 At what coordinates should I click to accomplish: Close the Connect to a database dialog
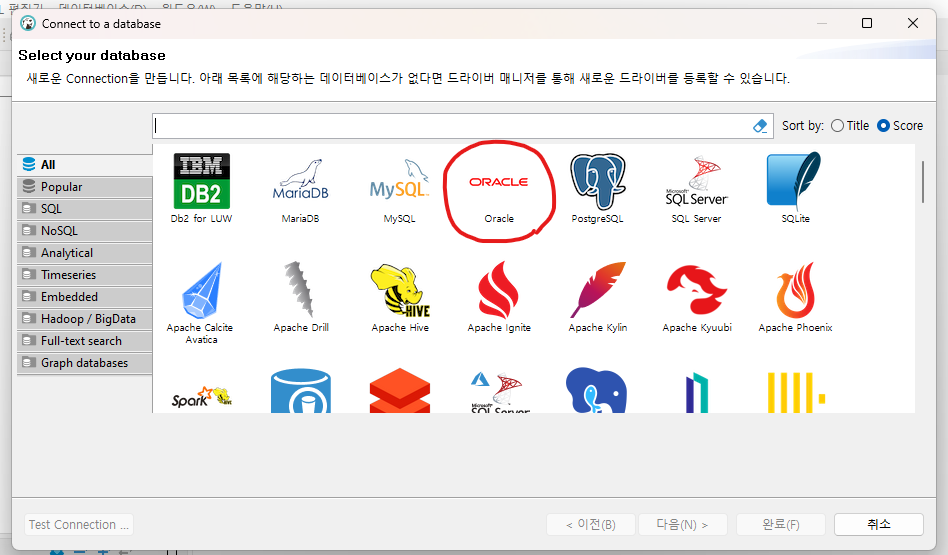(913, 23)
